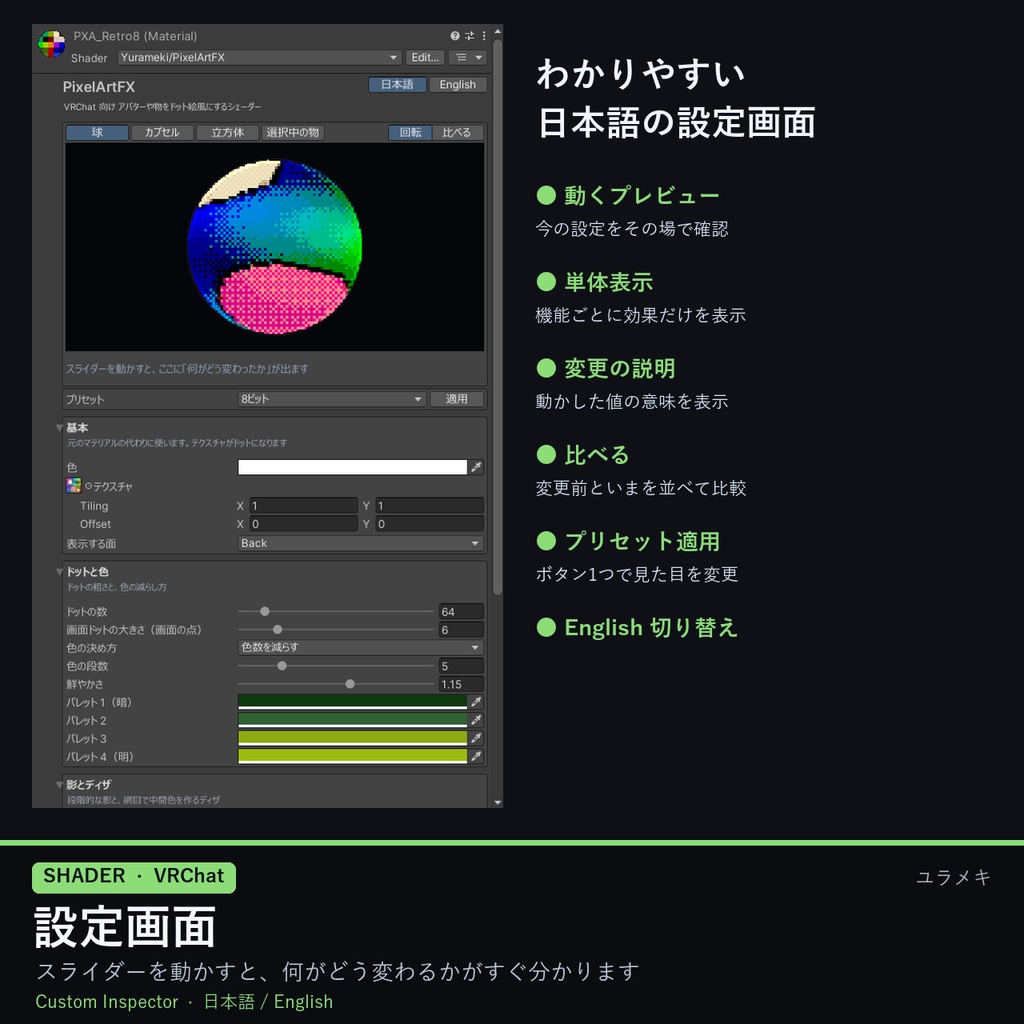Toggle 比べる comparison view
The height and width of the screenshot is (1024, 1024).
(456, 133)
